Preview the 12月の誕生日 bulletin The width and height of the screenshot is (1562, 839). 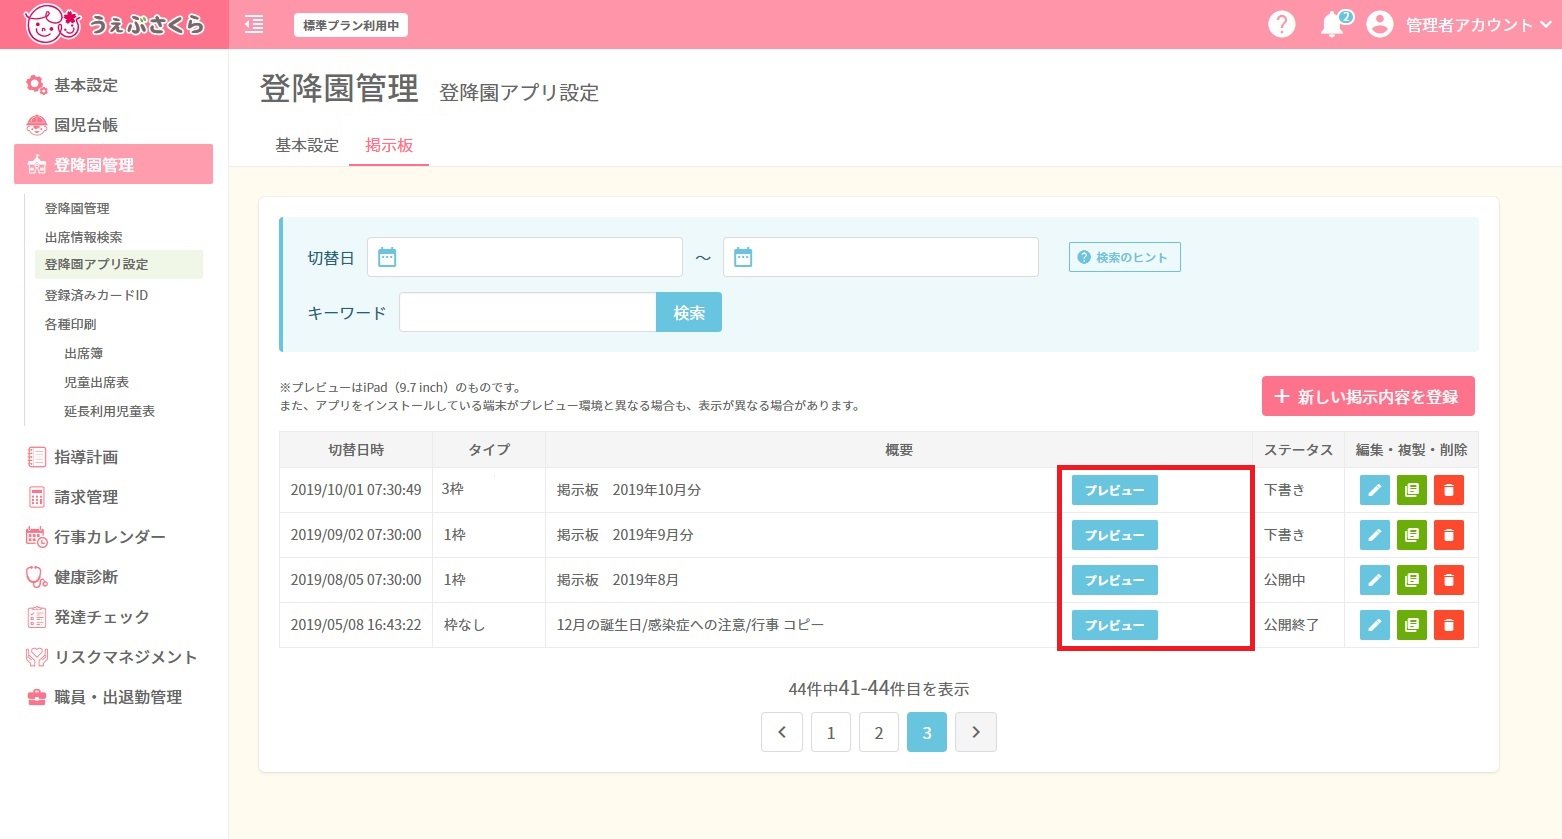pyautogui.click(x=1115, y=625)
